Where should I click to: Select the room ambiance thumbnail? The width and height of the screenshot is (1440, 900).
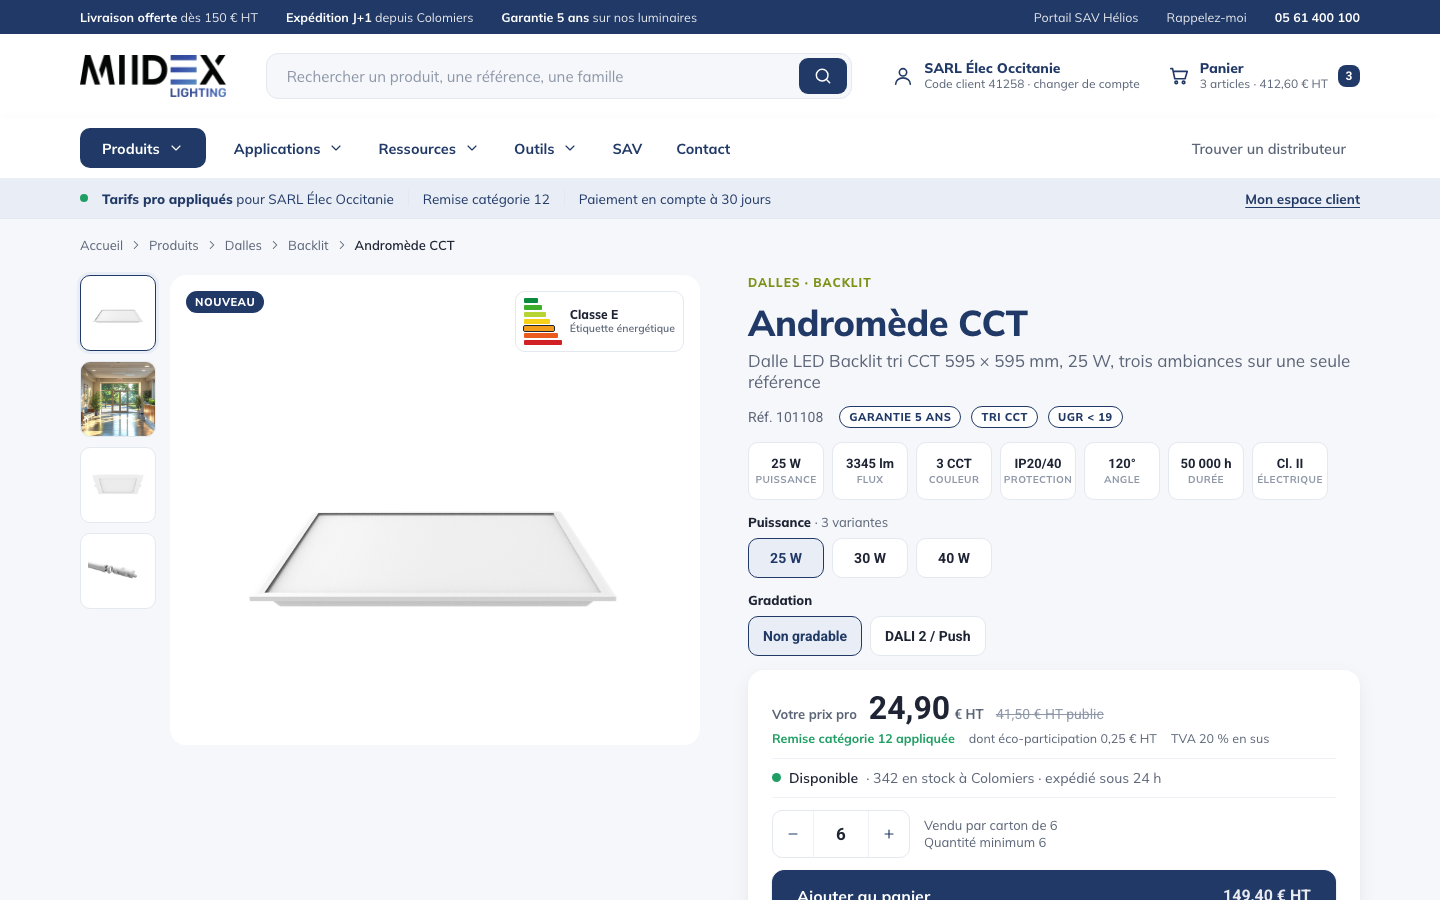point(118,399)
